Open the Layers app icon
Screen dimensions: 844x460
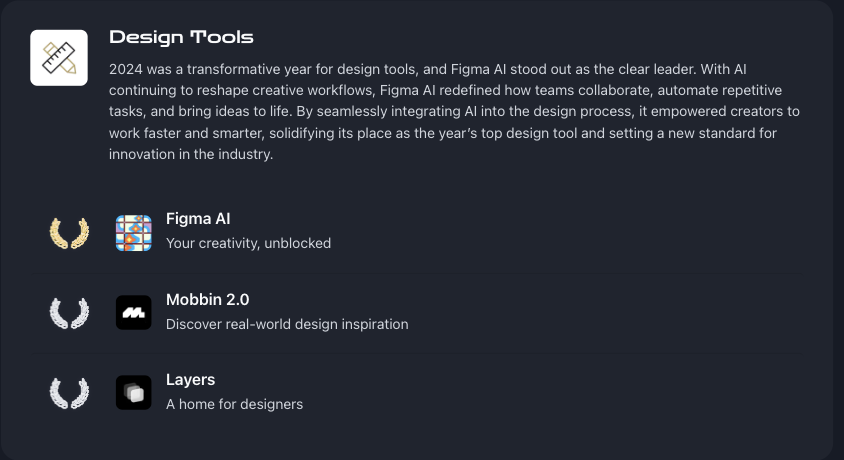[x=133, y=393]
